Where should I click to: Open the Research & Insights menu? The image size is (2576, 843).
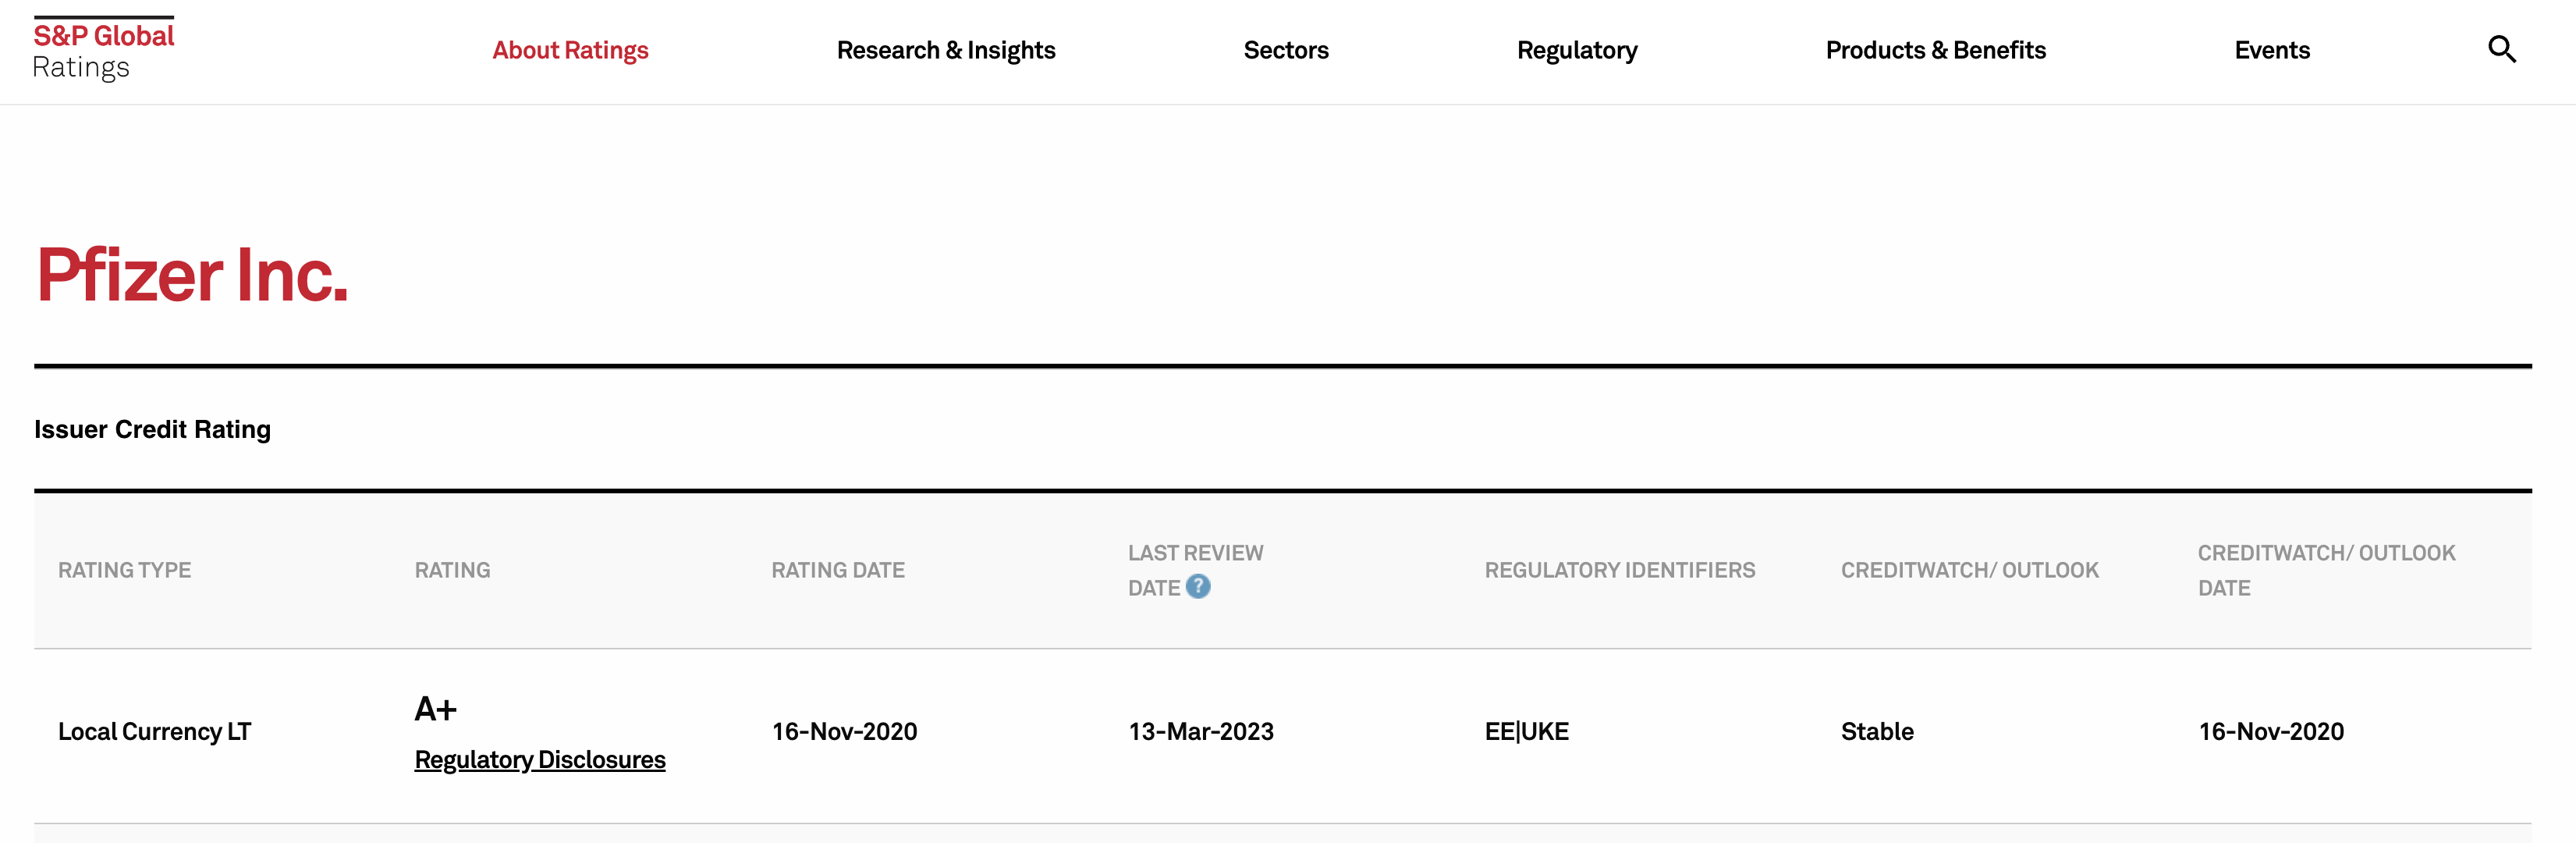coord(945,50)
